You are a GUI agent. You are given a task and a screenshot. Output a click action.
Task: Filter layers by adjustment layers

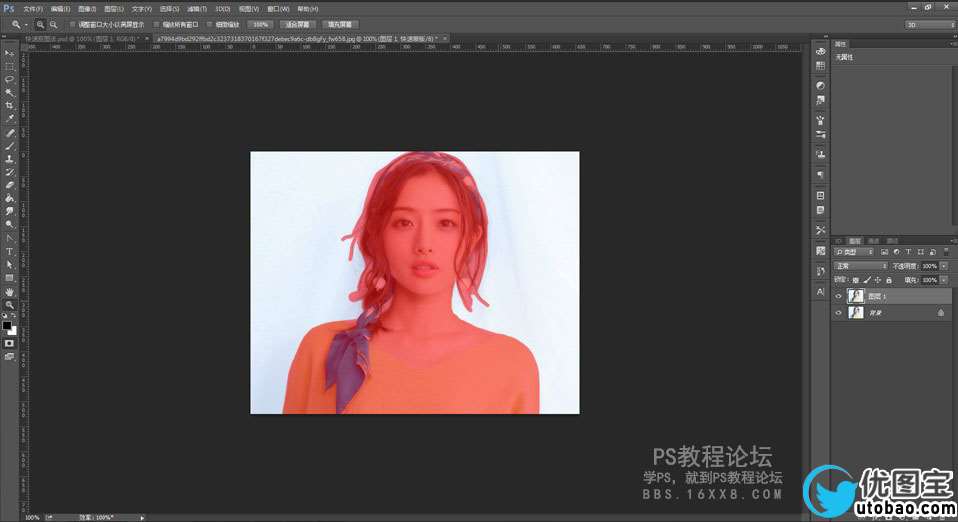(896, 252)
